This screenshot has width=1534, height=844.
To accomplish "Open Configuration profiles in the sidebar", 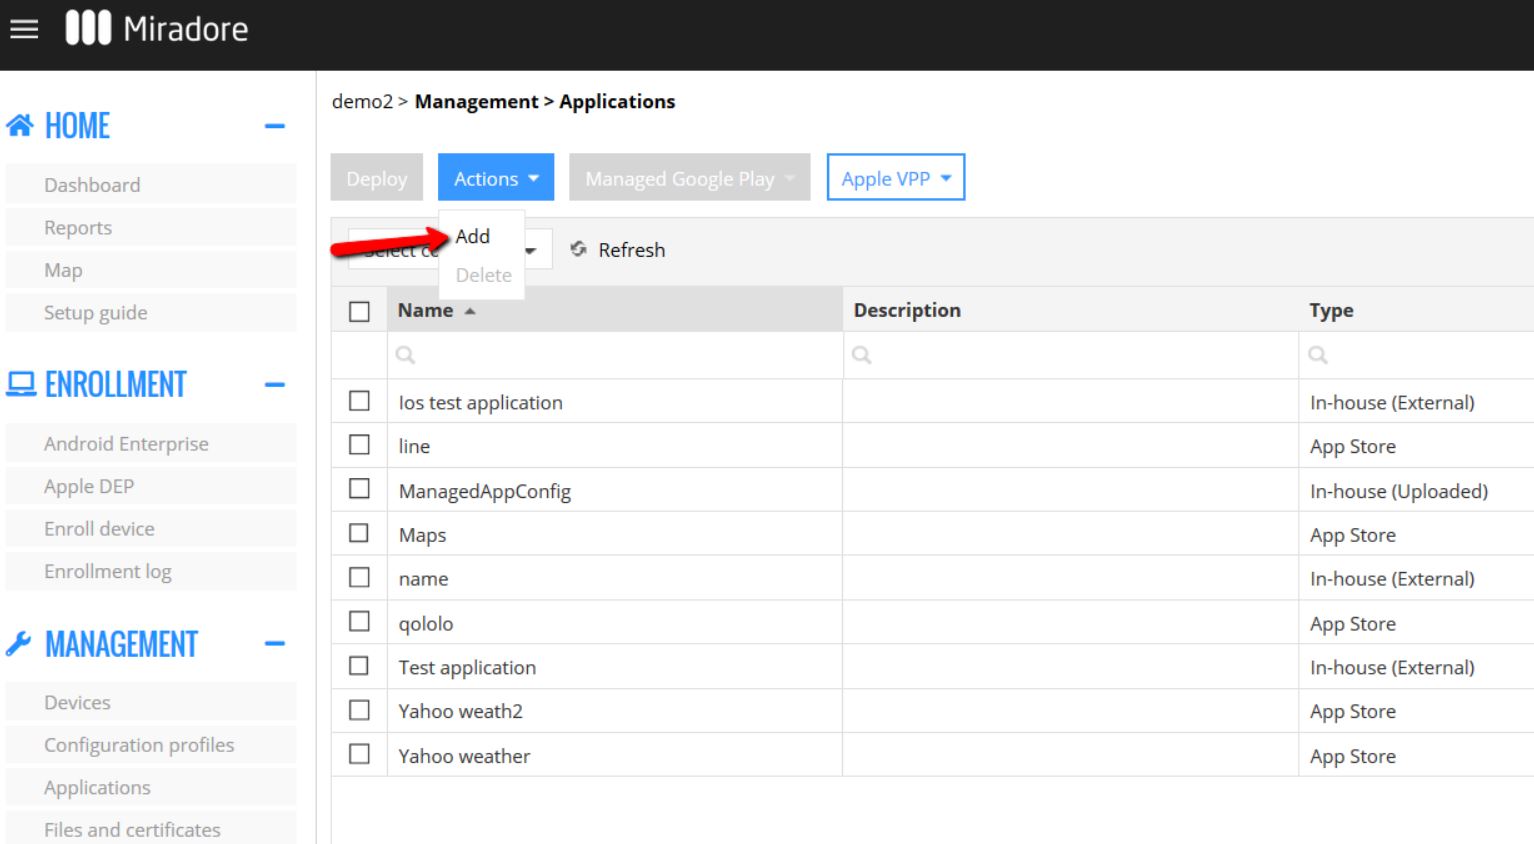I will [x=151, y=745].
